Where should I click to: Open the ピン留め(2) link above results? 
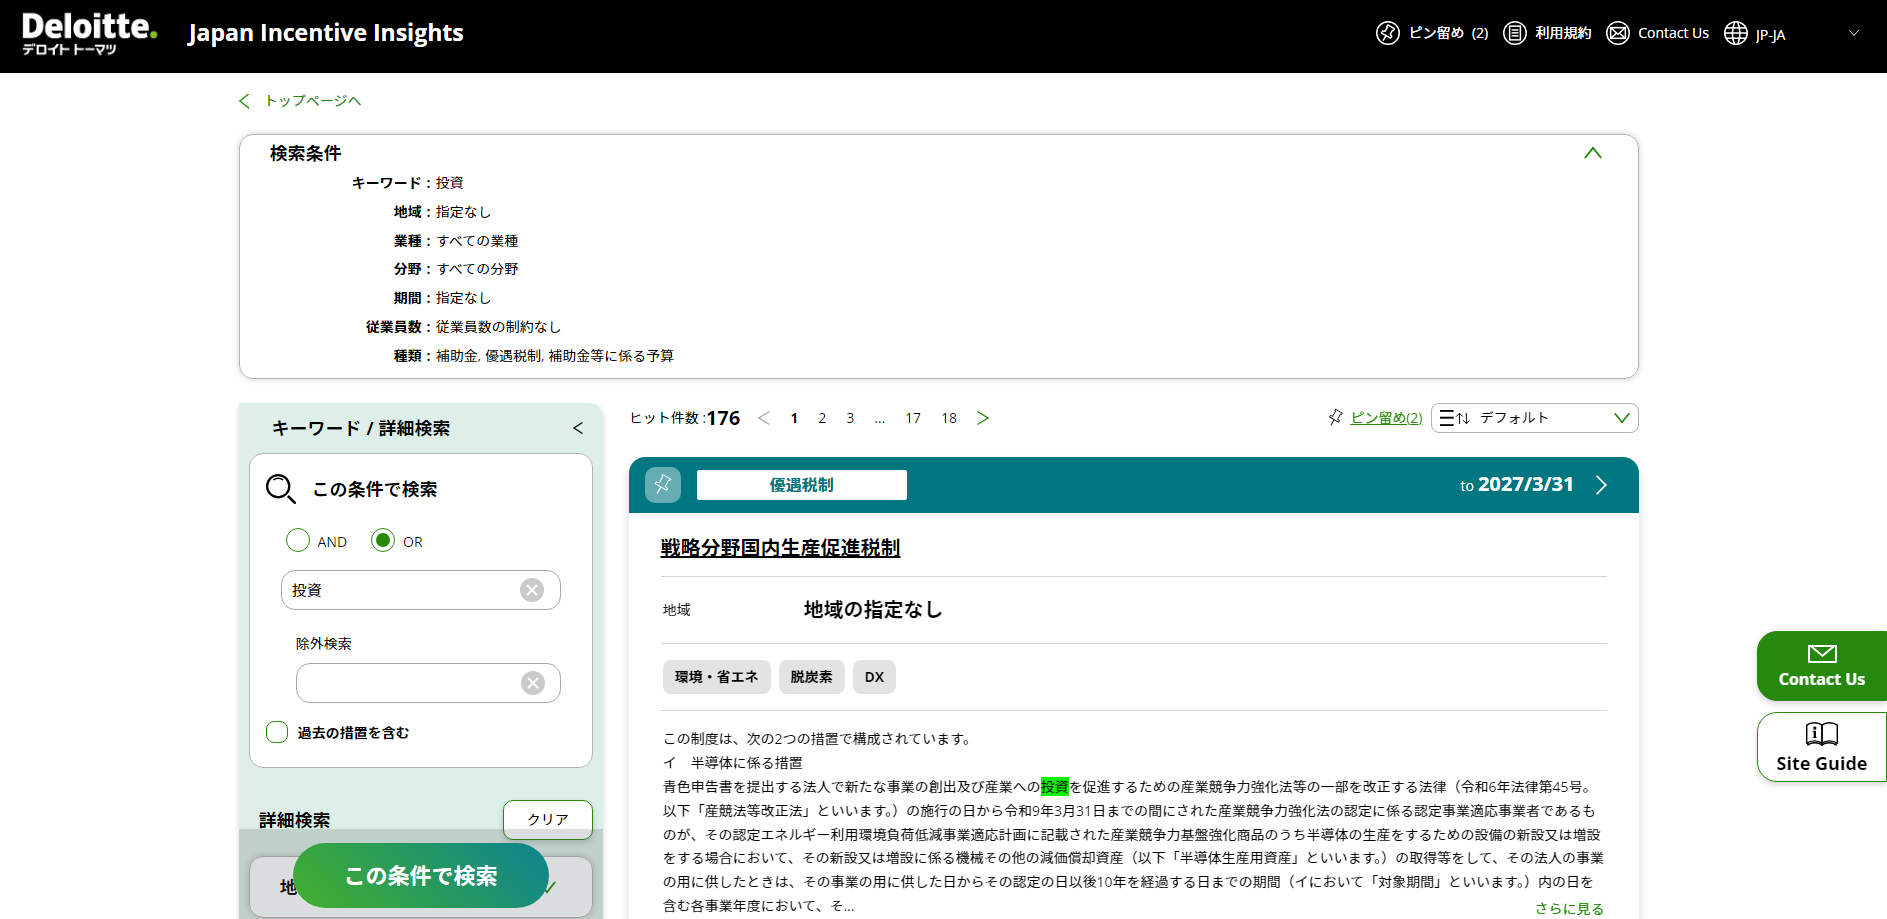[x=1386, y=418]
